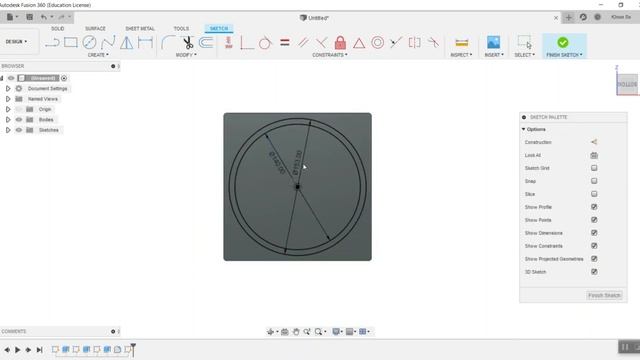The width and height of the screenshot is (640, 360).
Task: Apply the Symmetry constraint
Action: point(414,42)
